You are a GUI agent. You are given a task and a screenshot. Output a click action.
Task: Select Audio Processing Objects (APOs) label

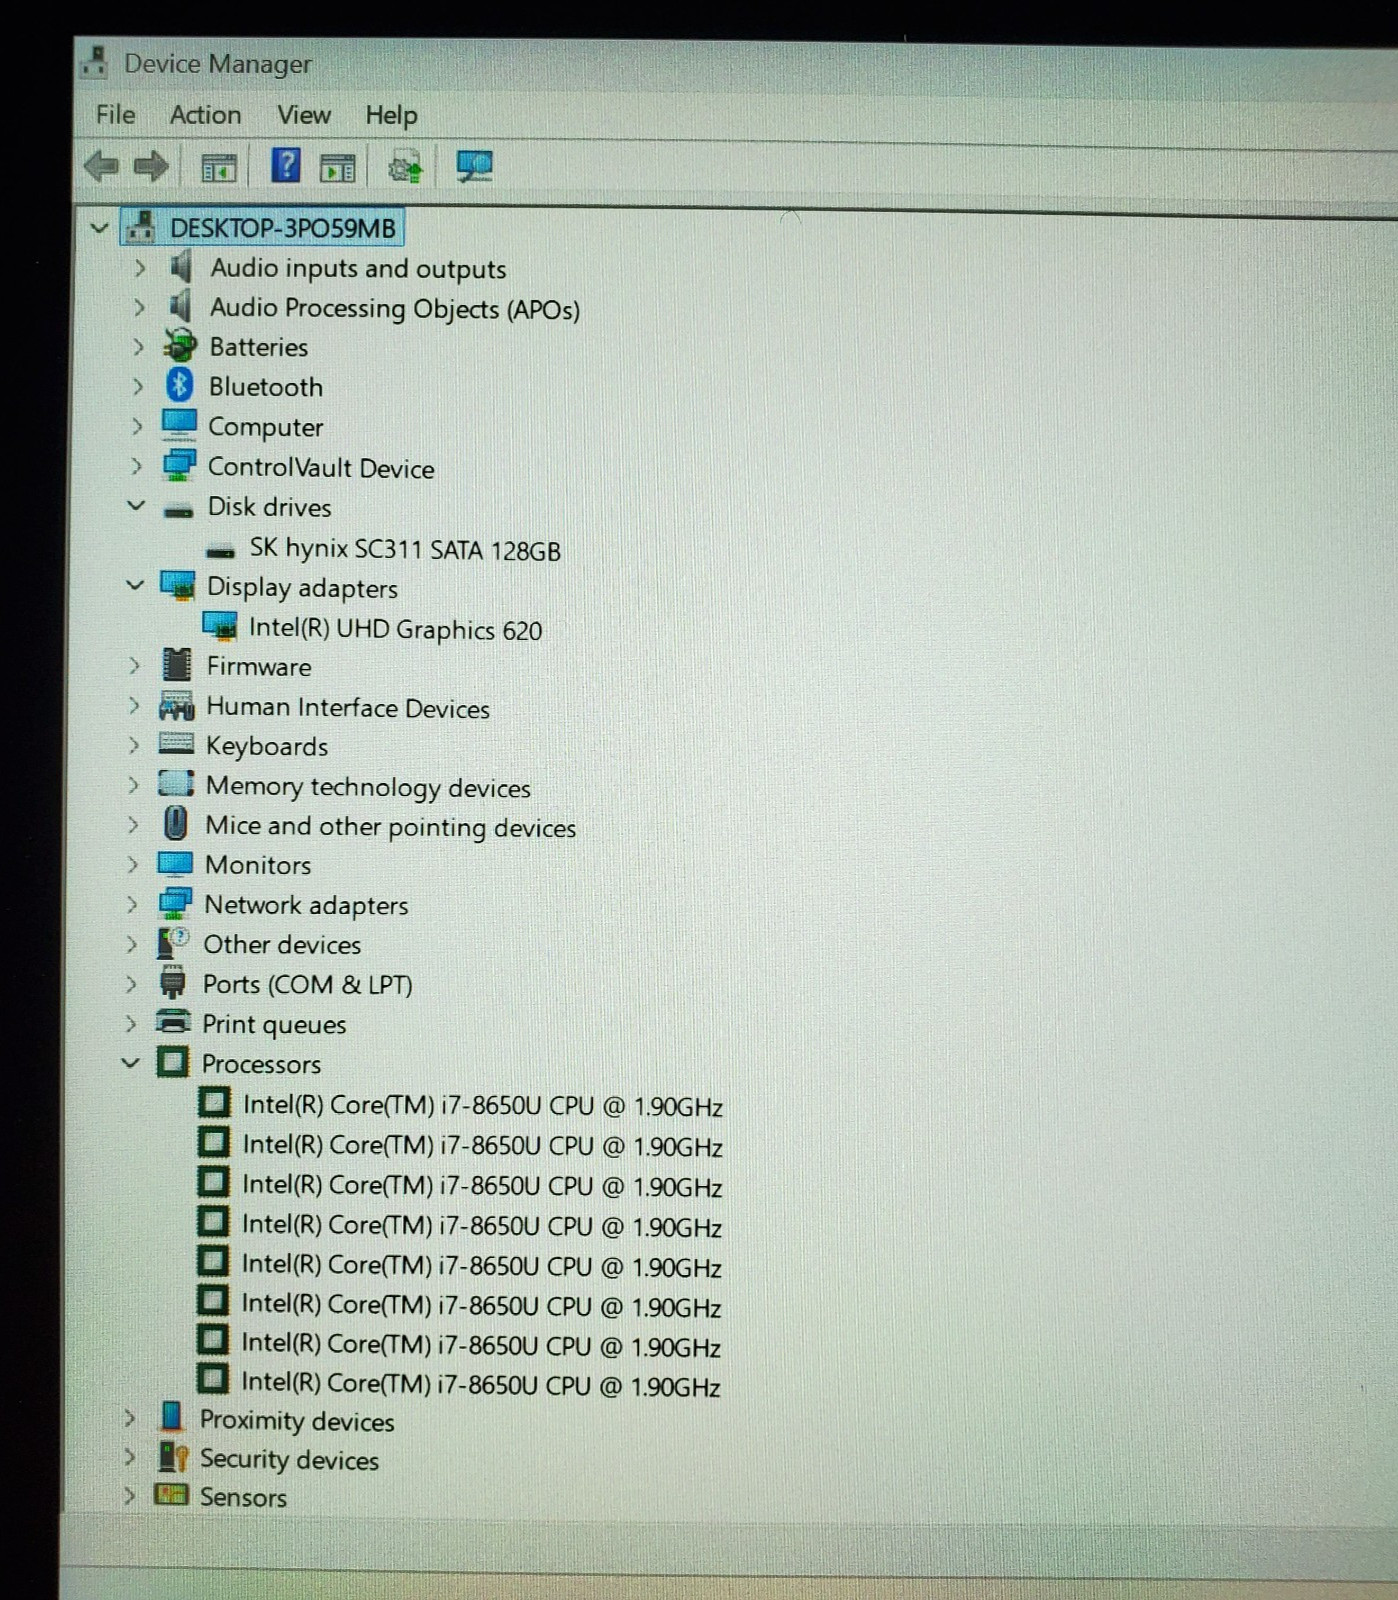pyautogui.click(x=395, y=308)
